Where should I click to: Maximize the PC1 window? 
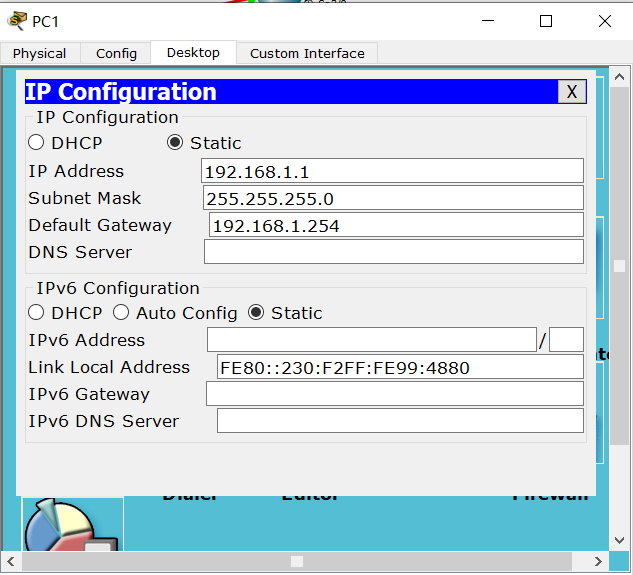546,21
